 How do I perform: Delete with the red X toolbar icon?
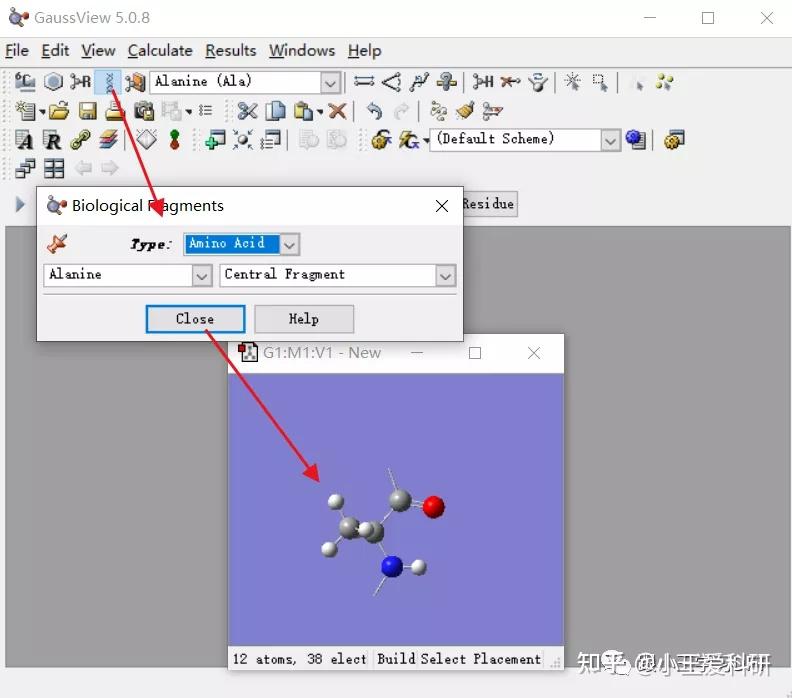tap(337, 111)
